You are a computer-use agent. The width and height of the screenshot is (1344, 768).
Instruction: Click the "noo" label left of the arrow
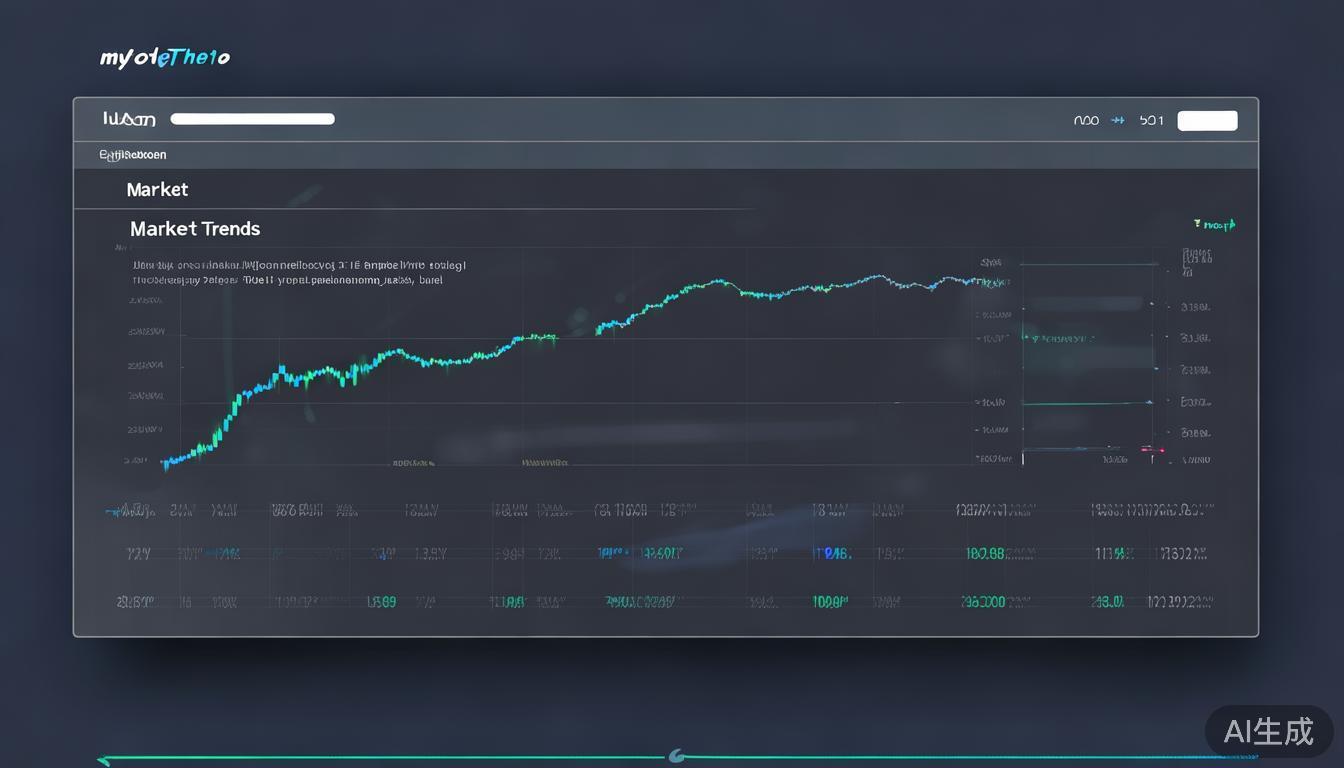(1086, 120)
